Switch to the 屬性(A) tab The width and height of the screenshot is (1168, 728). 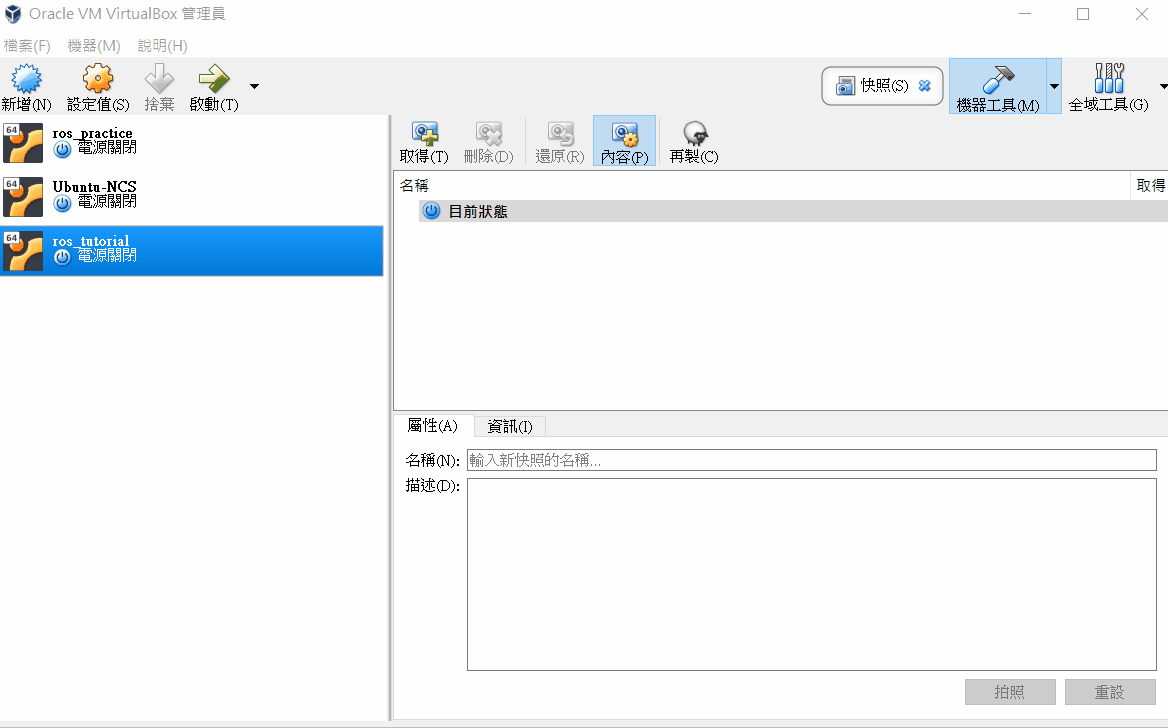pos(432,425)
